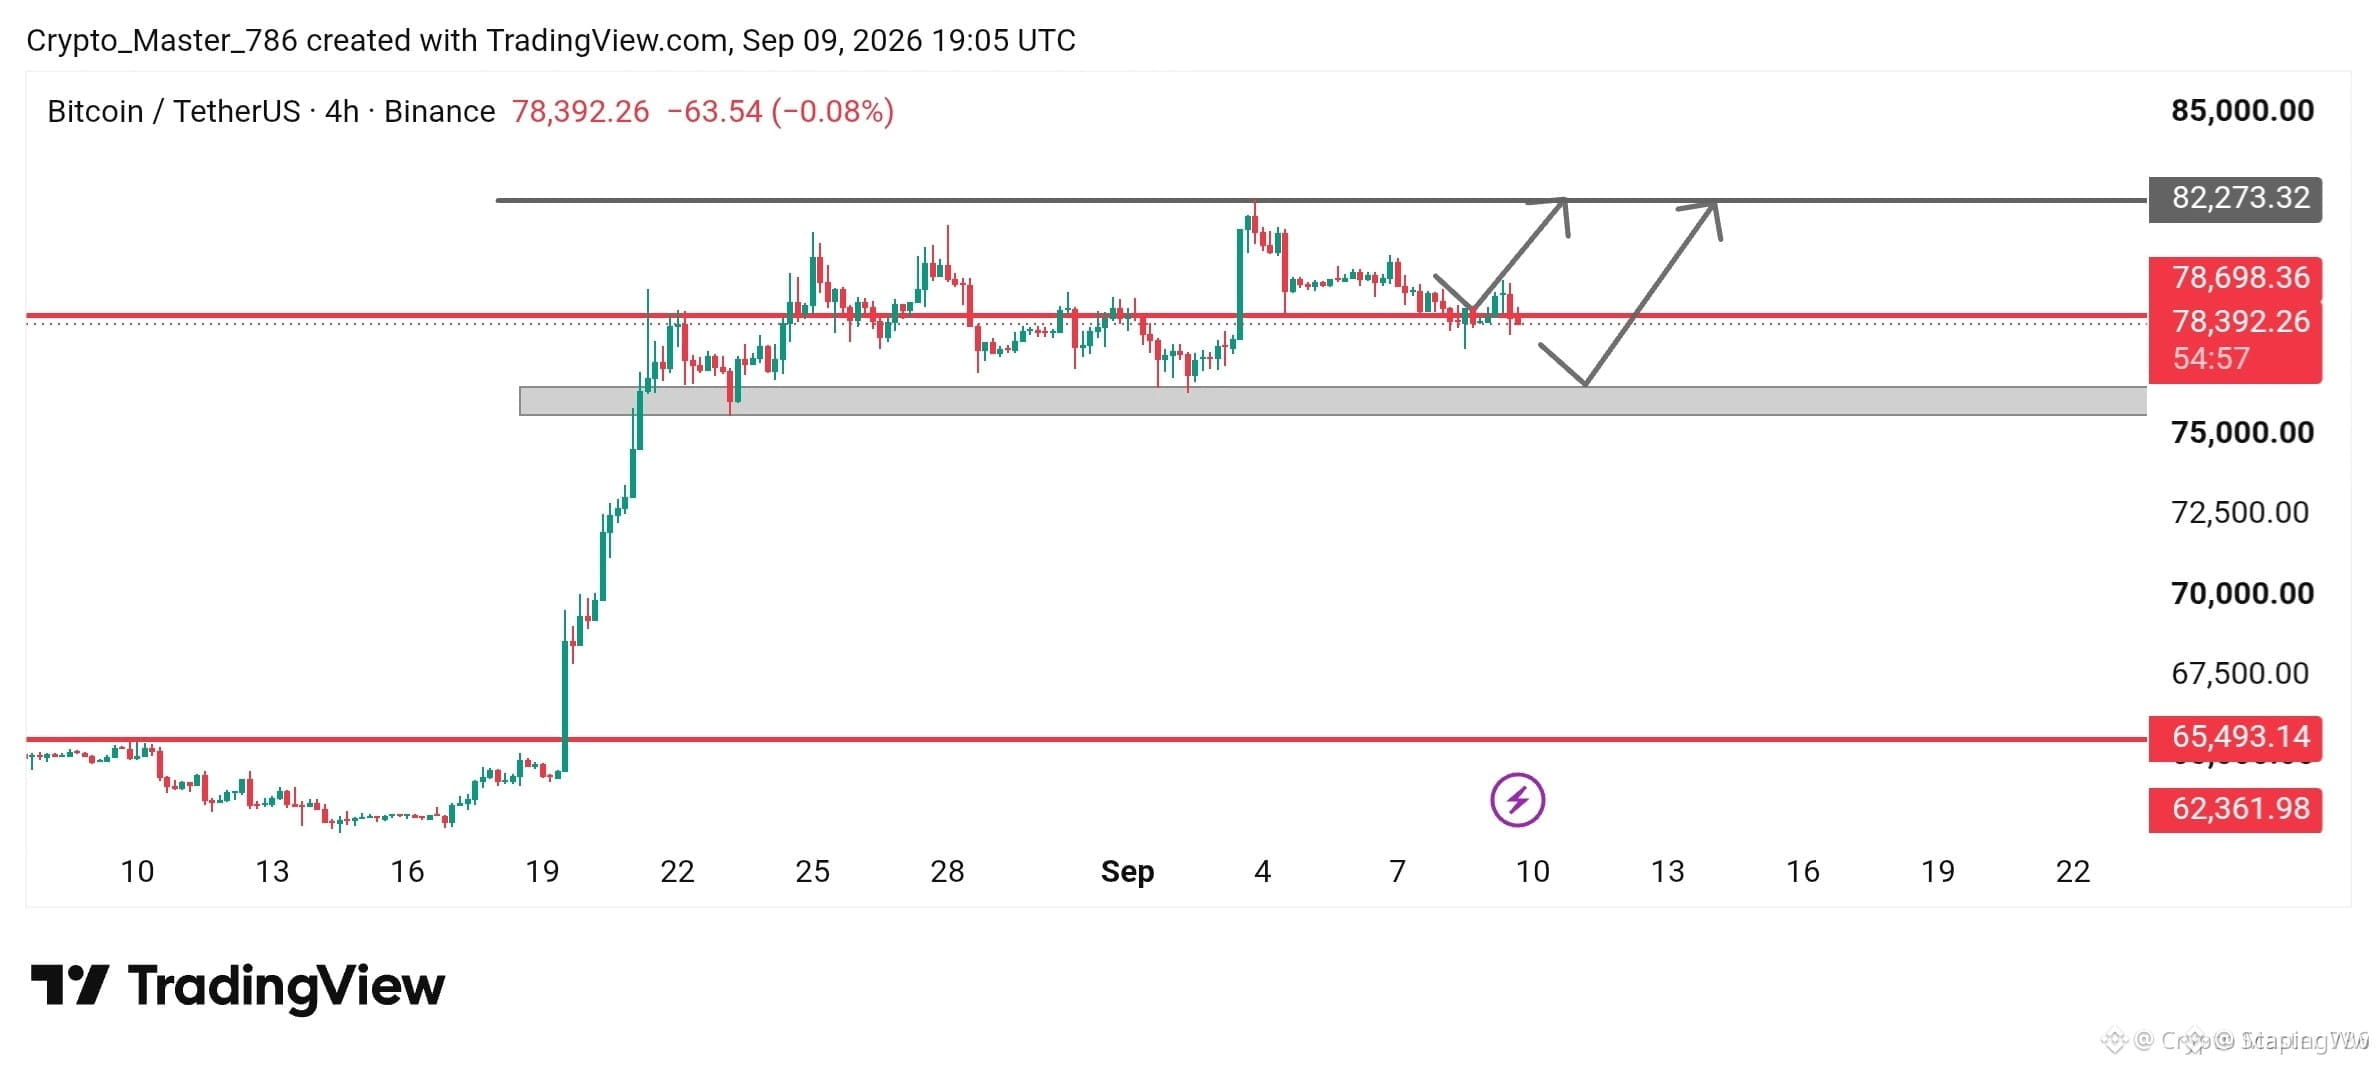Viewport: 2377px width, 1065px height.
Task: Click the 62,361.98 price tag
Action: [2235, 809]
